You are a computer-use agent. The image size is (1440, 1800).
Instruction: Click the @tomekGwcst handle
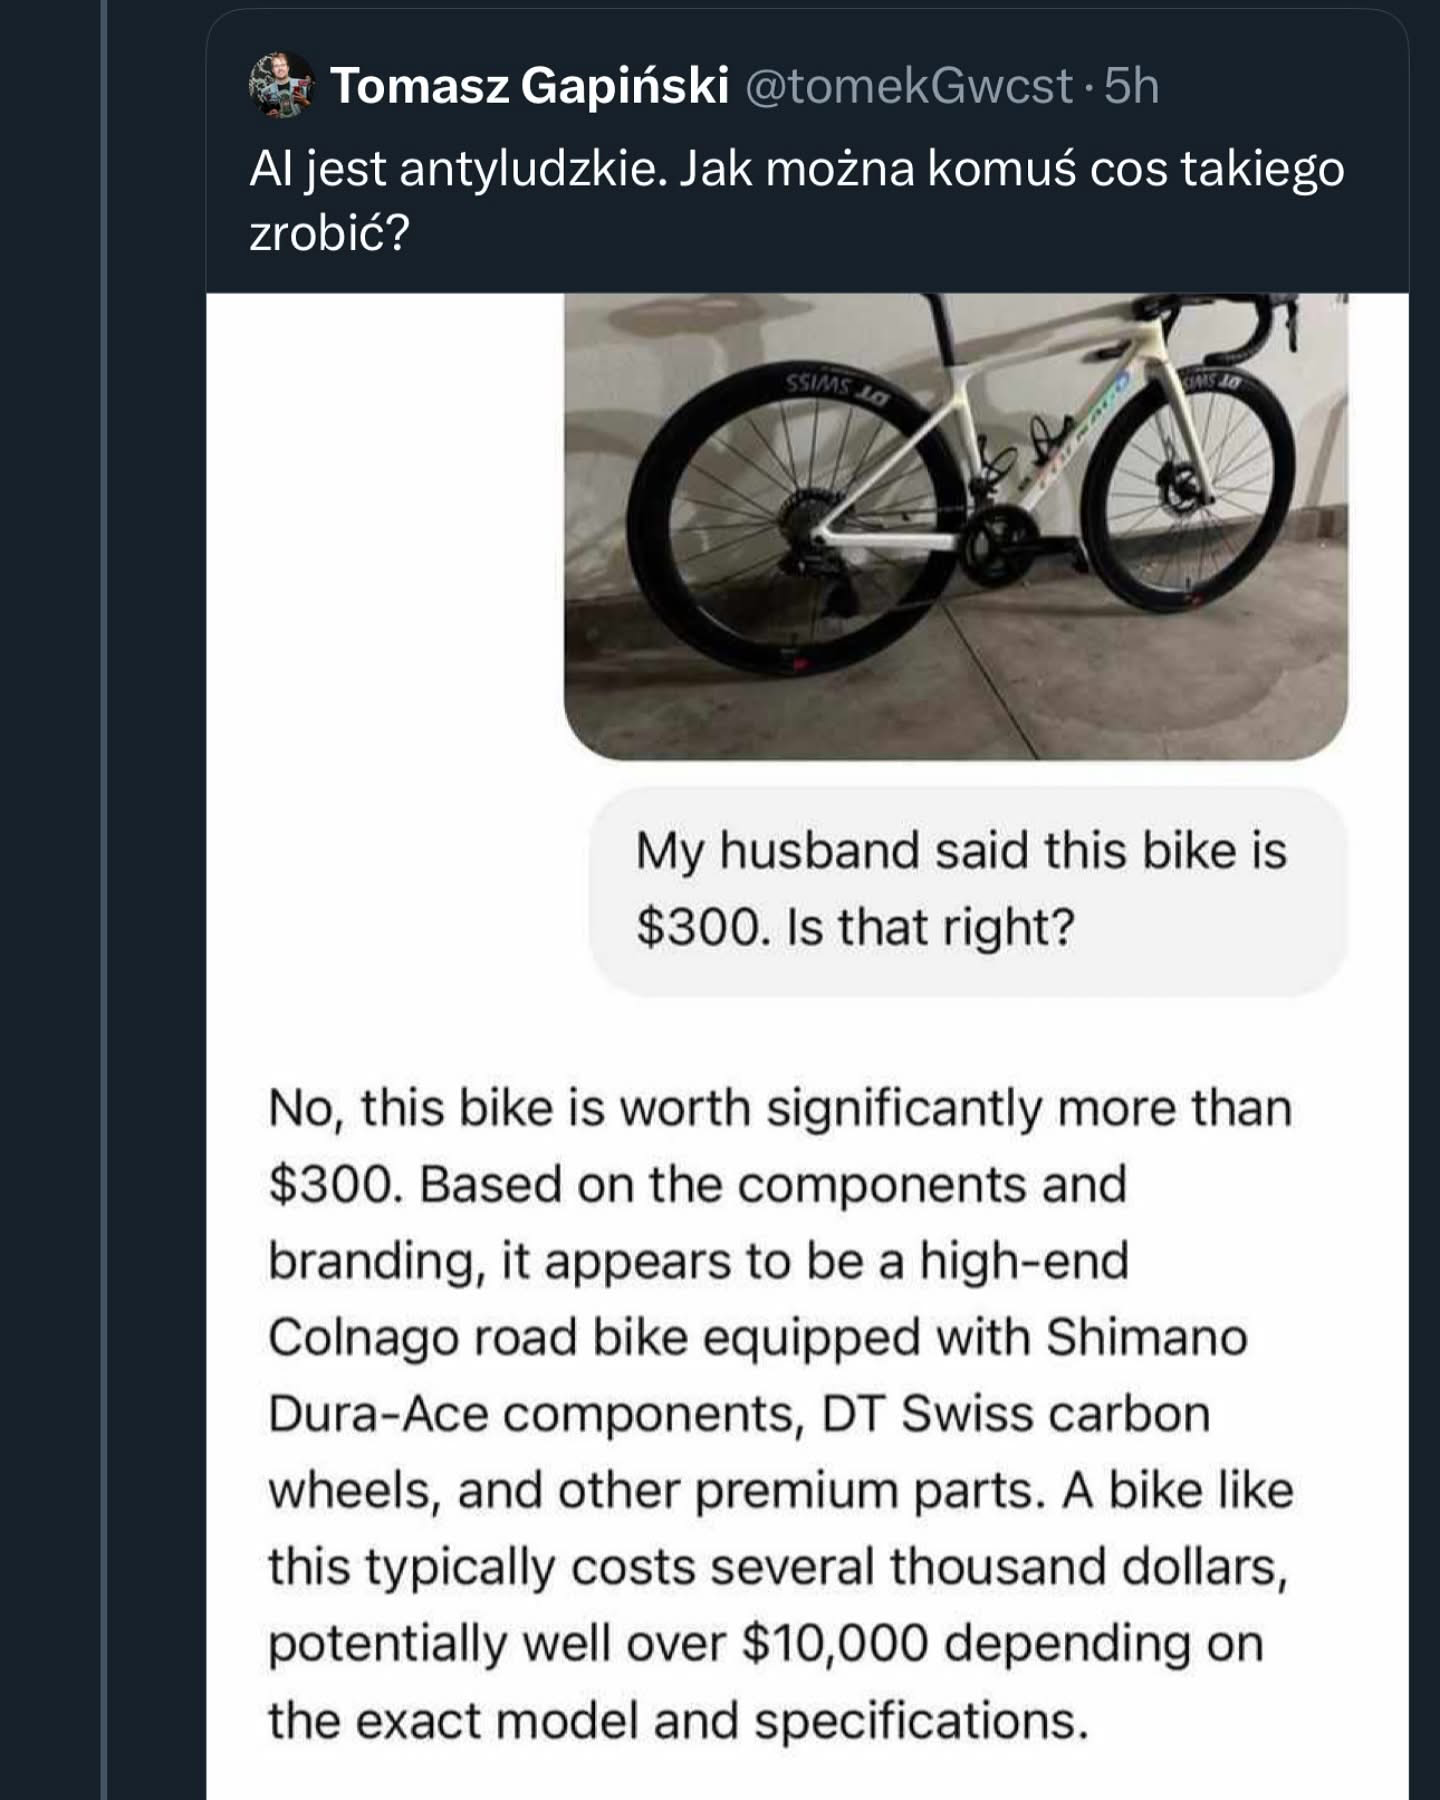(909, 86)
